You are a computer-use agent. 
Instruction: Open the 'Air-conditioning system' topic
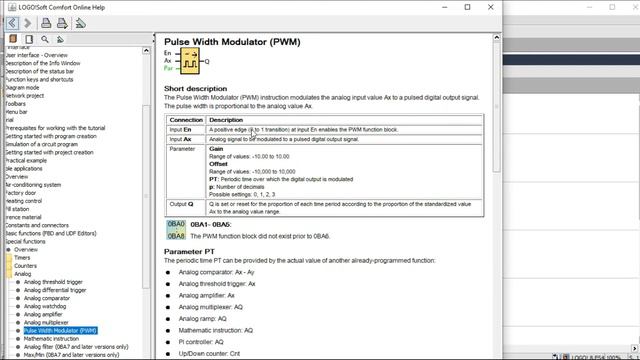(33, 185)
